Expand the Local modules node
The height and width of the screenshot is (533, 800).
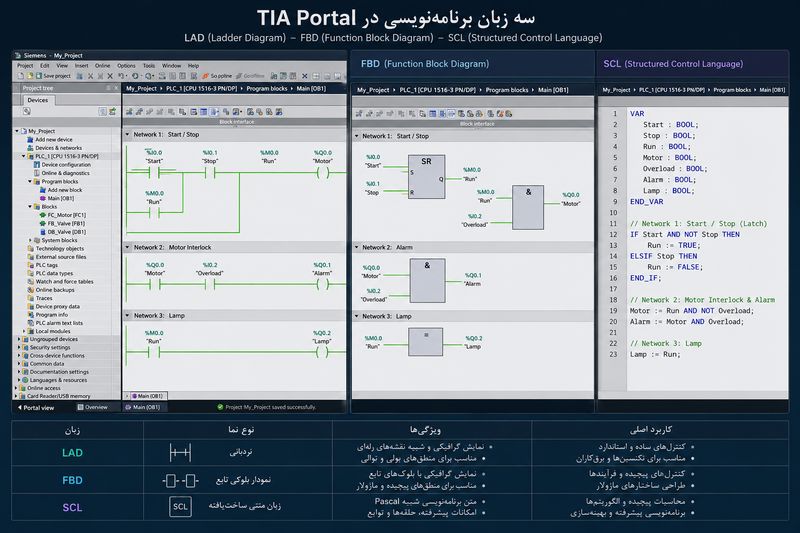click(x=23, y=331)
